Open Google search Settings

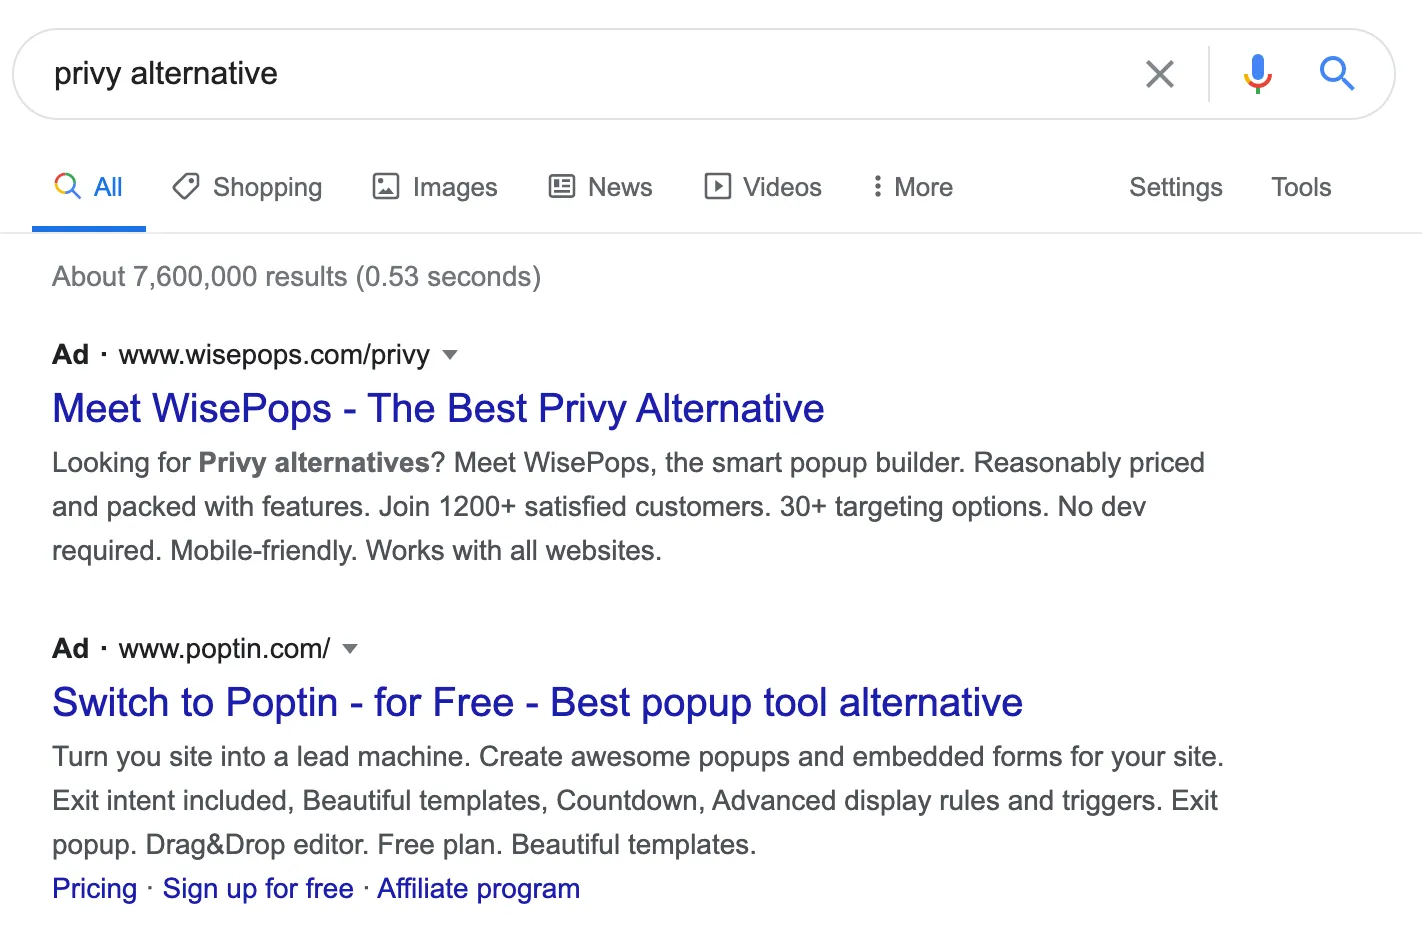click(x=1175, y=186)
